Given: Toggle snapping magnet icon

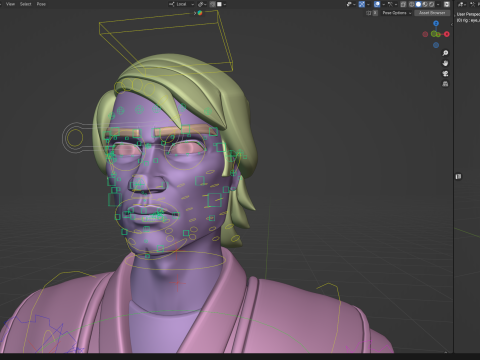Looking at the screenshot, I should coord(212,4).
